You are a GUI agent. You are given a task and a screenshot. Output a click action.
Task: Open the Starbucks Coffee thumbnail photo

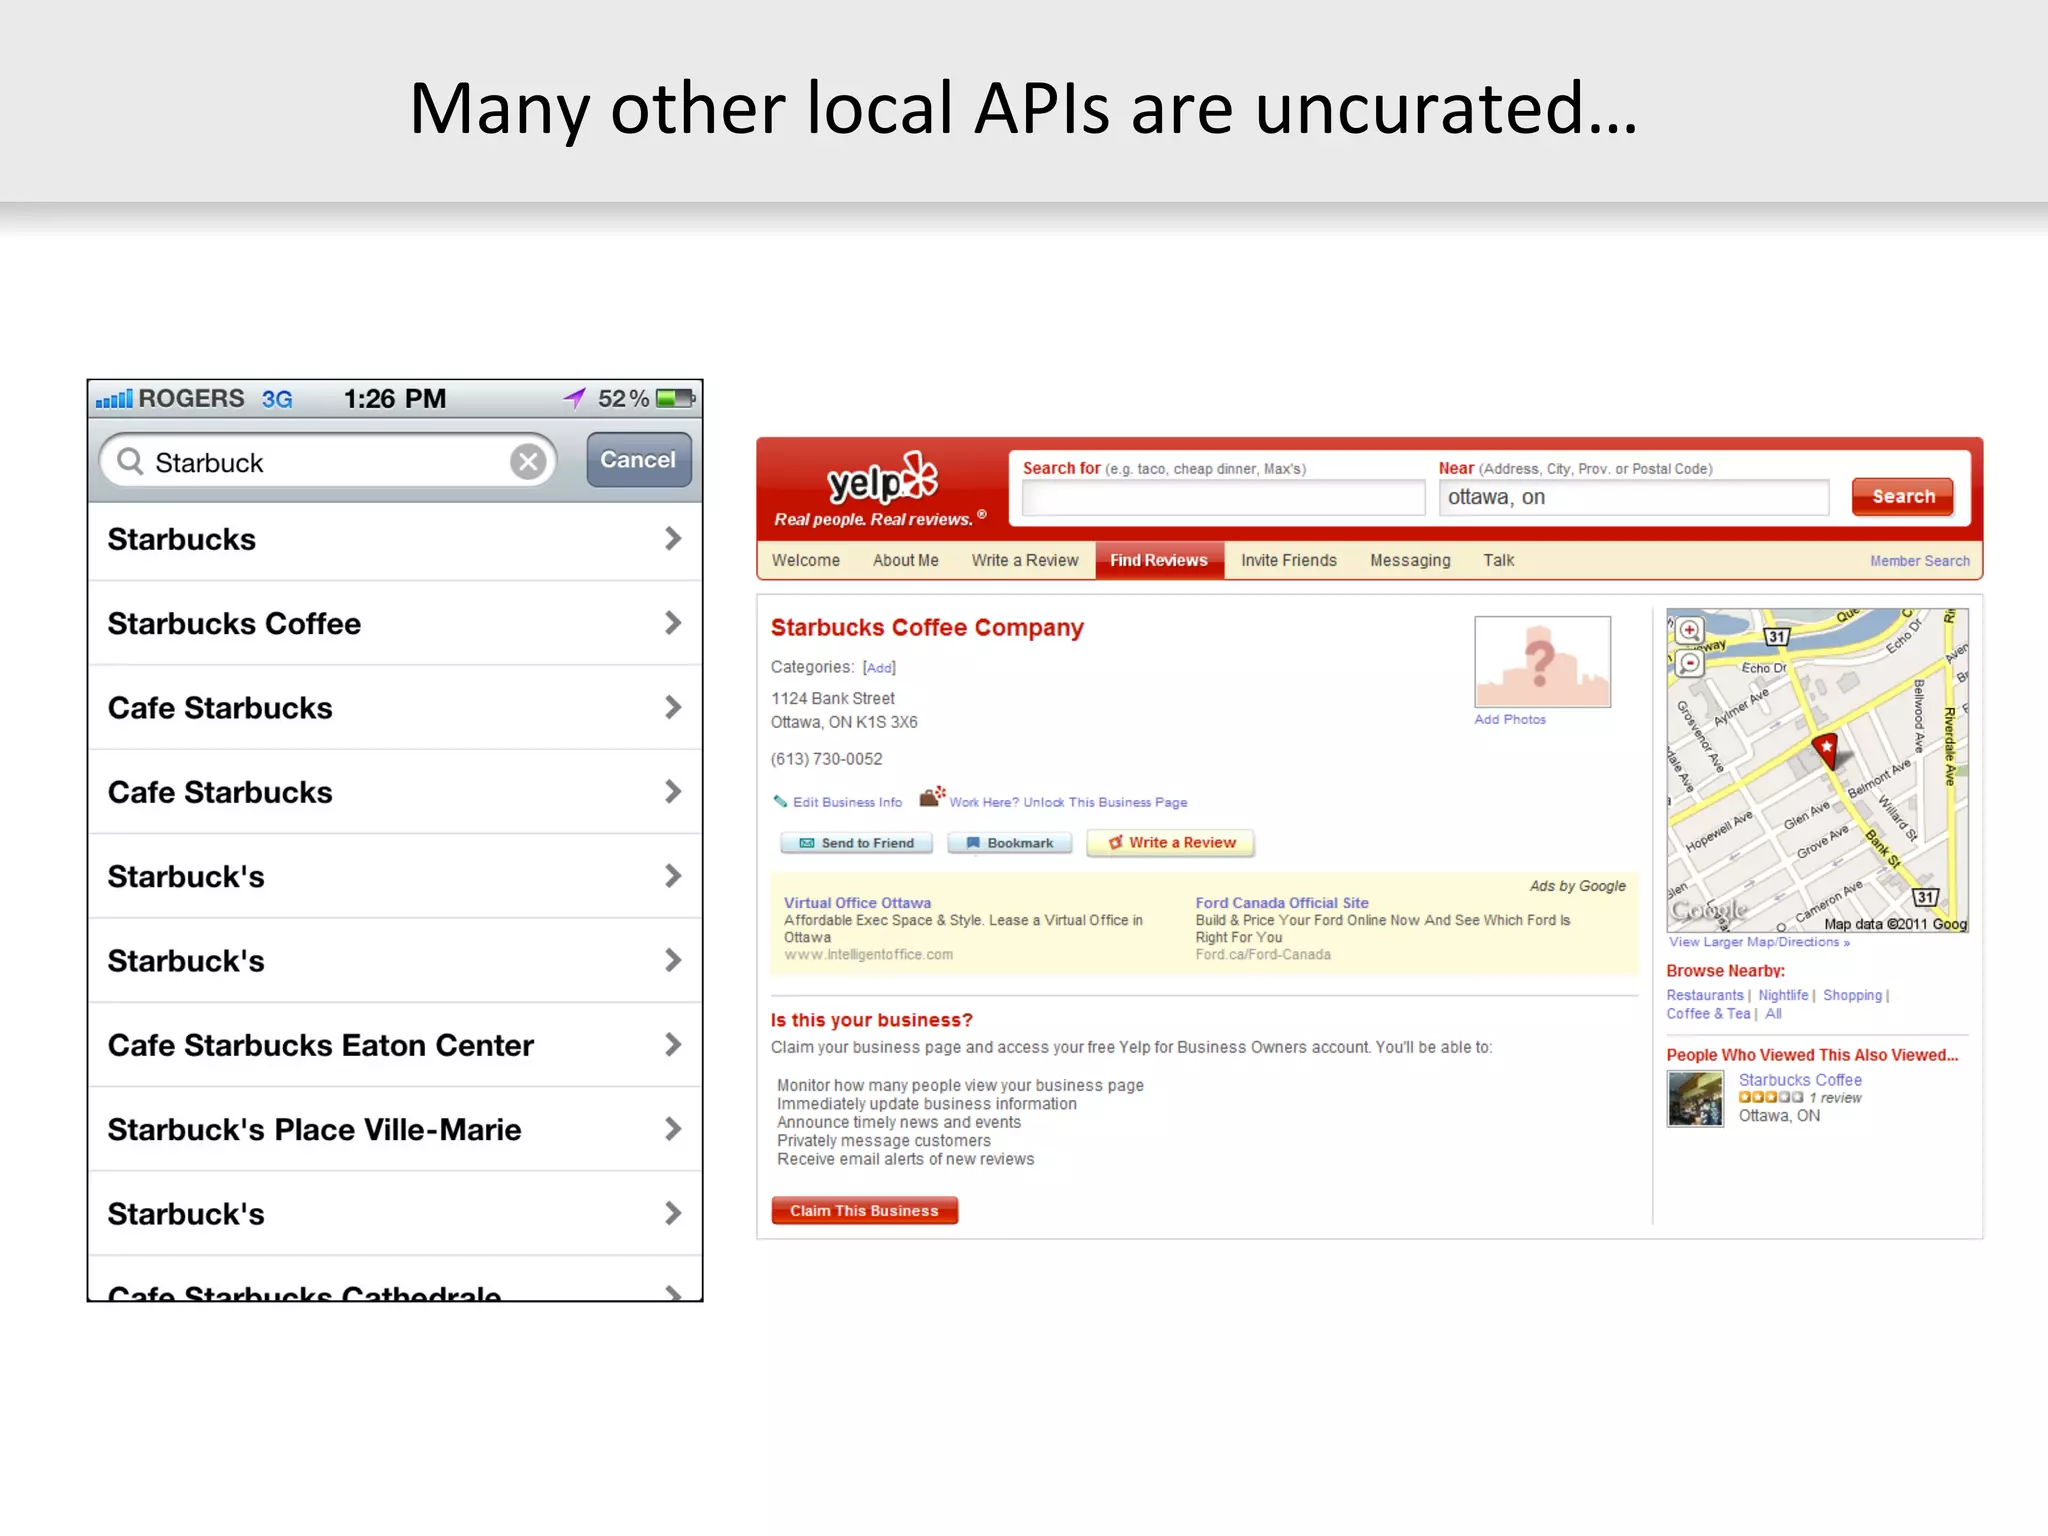click(x=1695, y=1099)
